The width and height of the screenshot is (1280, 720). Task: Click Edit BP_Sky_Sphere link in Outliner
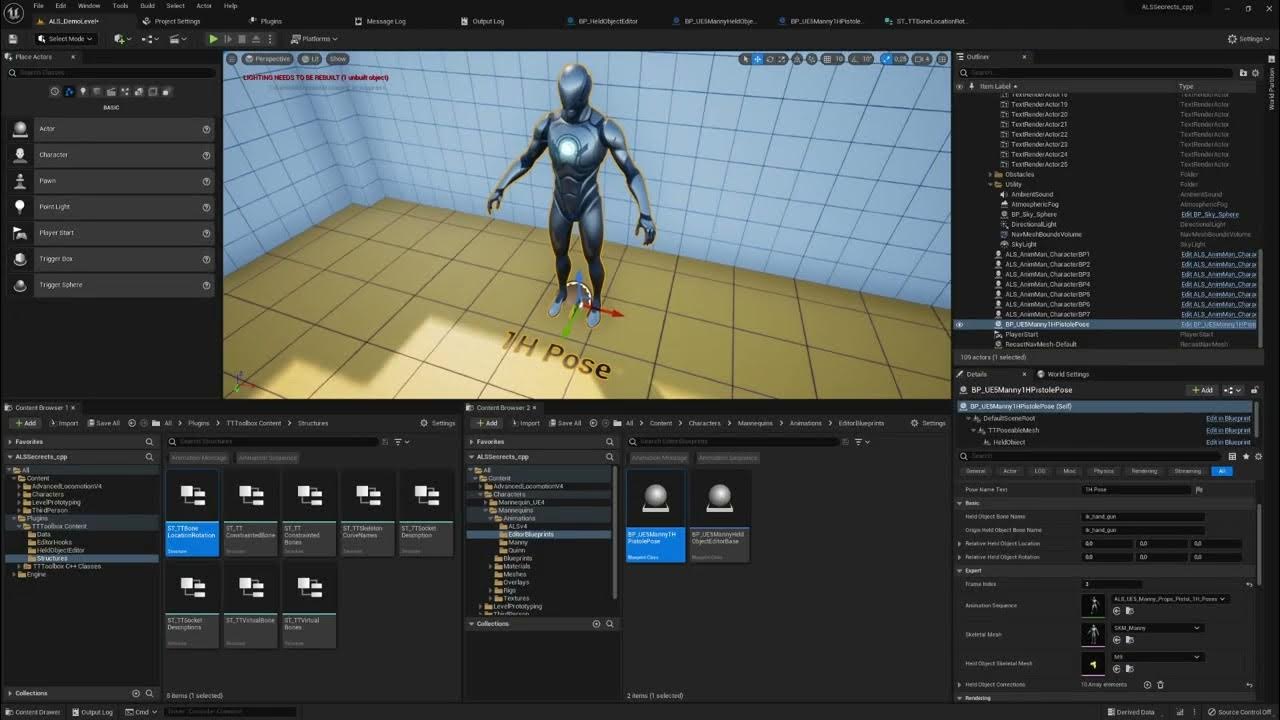(1210, 215)
